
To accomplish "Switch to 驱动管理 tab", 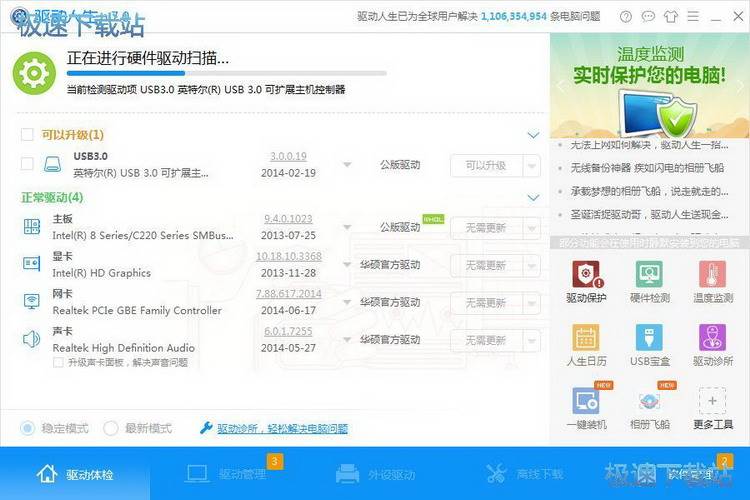I will pos(225,474).
